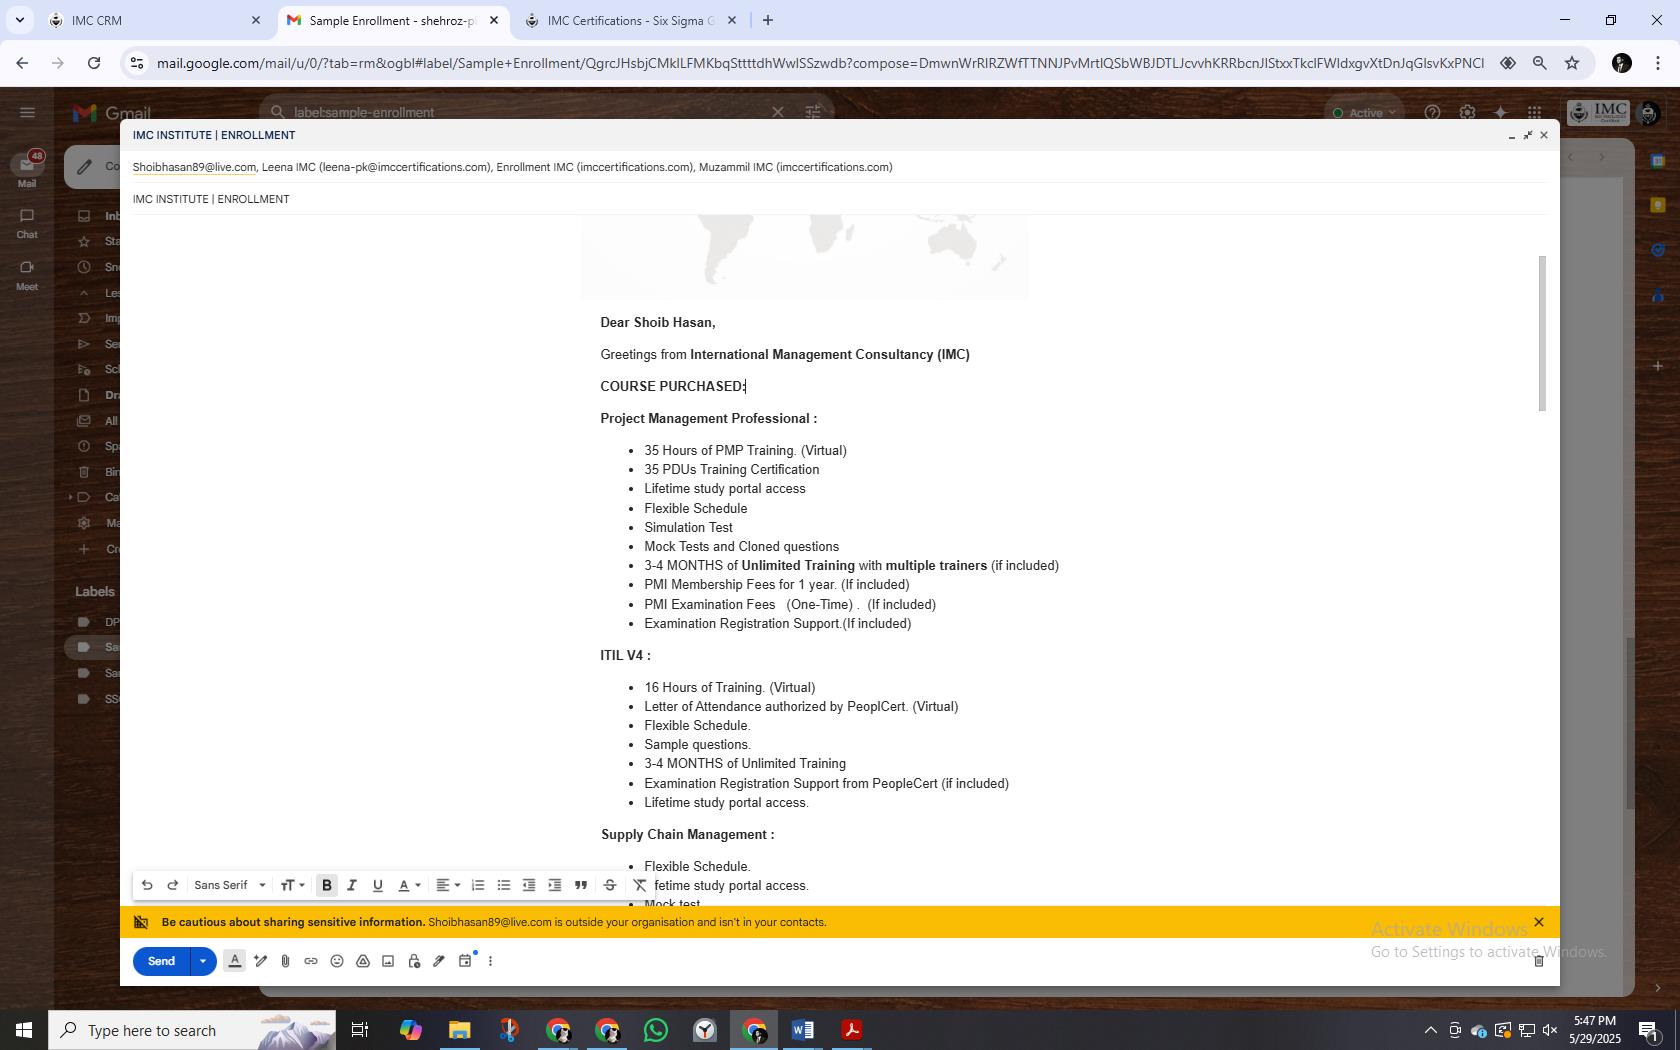The width and height of the screenshot is (1680, 1050).
Task: Open the text alignment dropdown
Action: [448, 885]
